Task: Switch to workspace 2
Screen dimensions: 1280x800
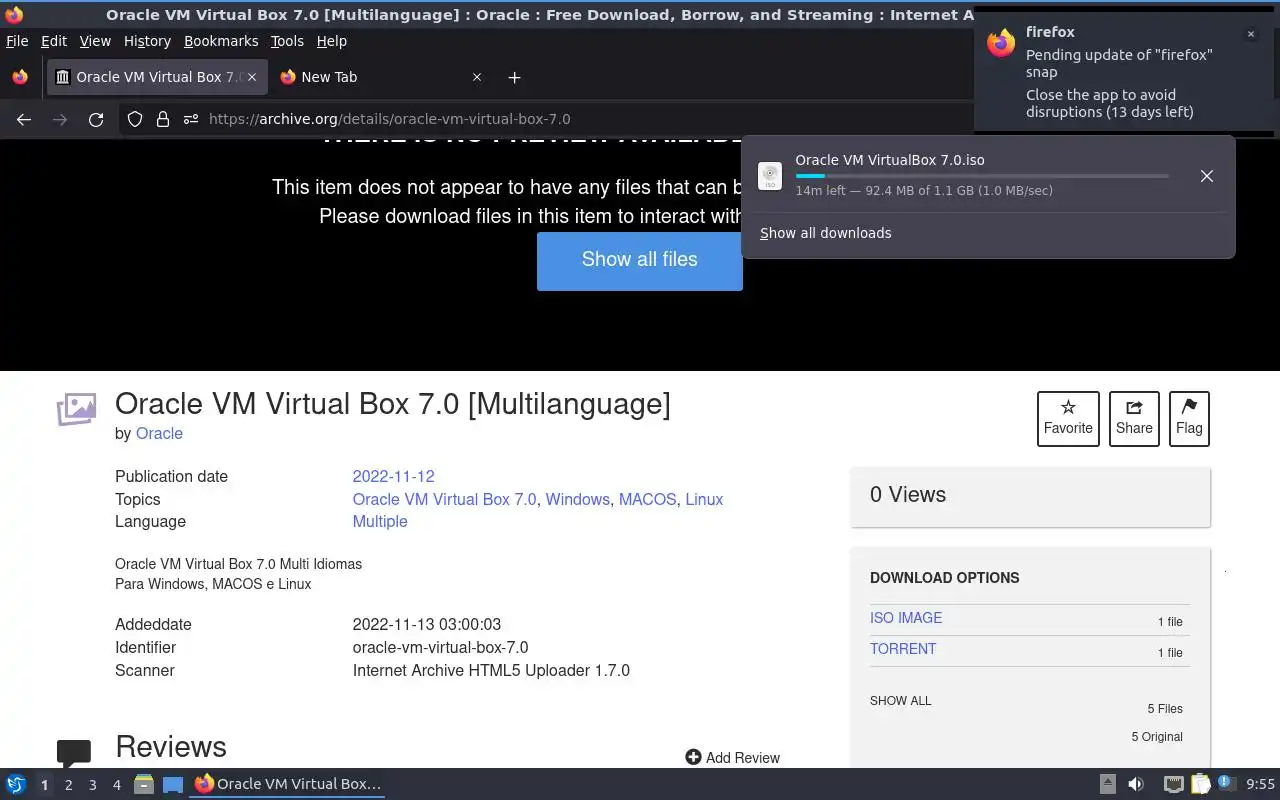Action: coord(69,785)
